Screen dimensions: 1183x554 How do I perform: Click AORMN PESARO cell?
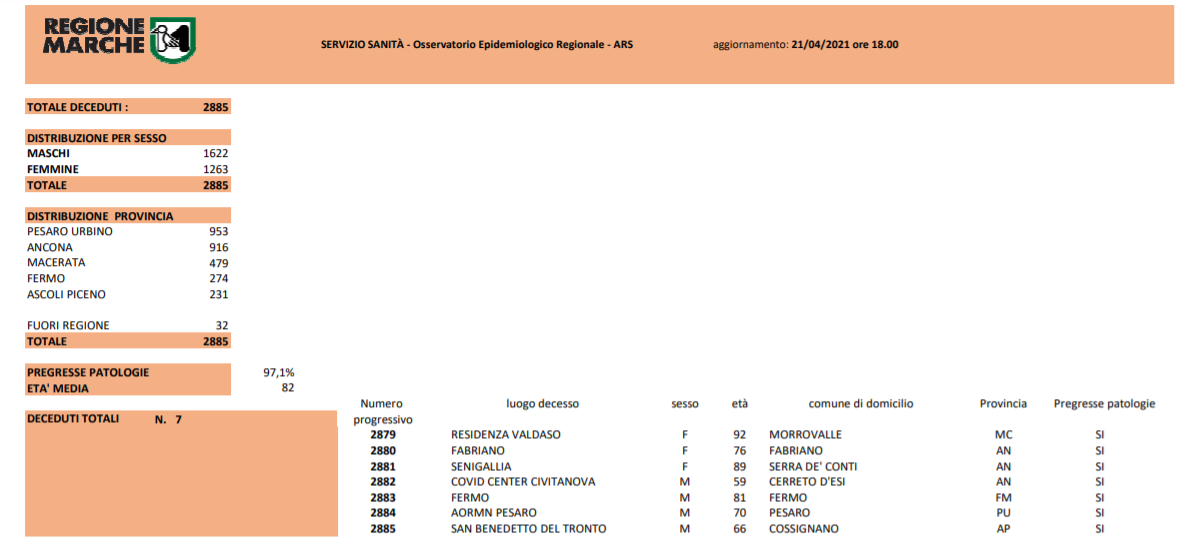(x=493, y=512)
